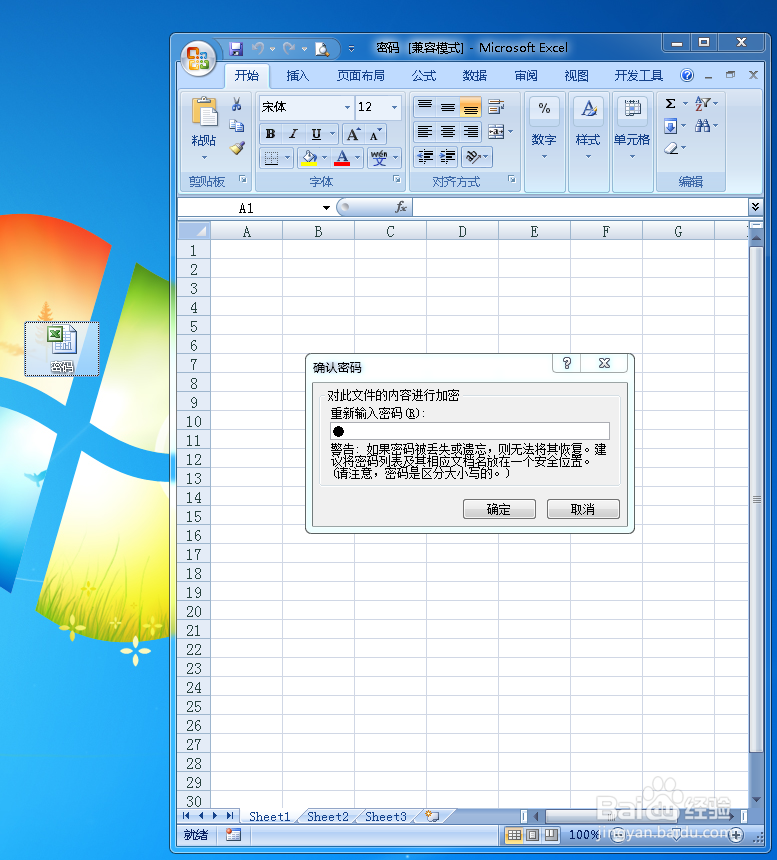
Task: Click the phonetic guide wén icon
Action: 379,158
